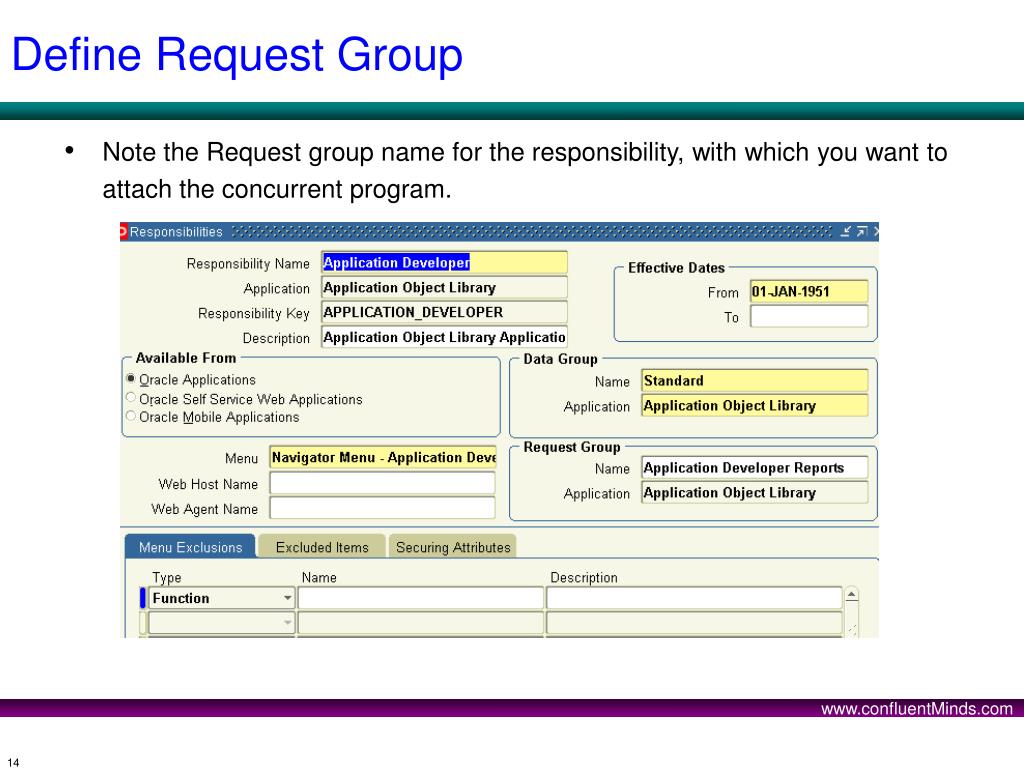Click the Data Group Name field
Screen dimensions: 1024x768
754,381
